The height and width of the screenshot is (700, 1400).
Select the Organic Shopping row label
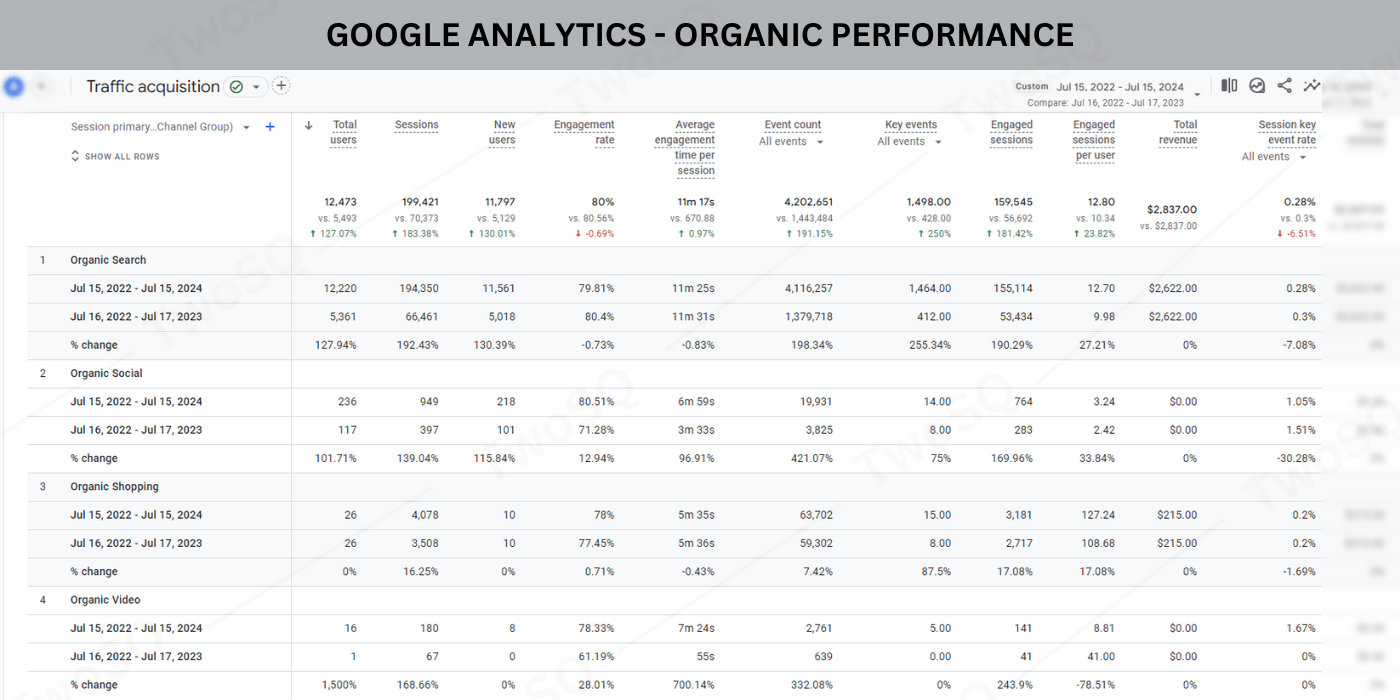pos(114,487)
